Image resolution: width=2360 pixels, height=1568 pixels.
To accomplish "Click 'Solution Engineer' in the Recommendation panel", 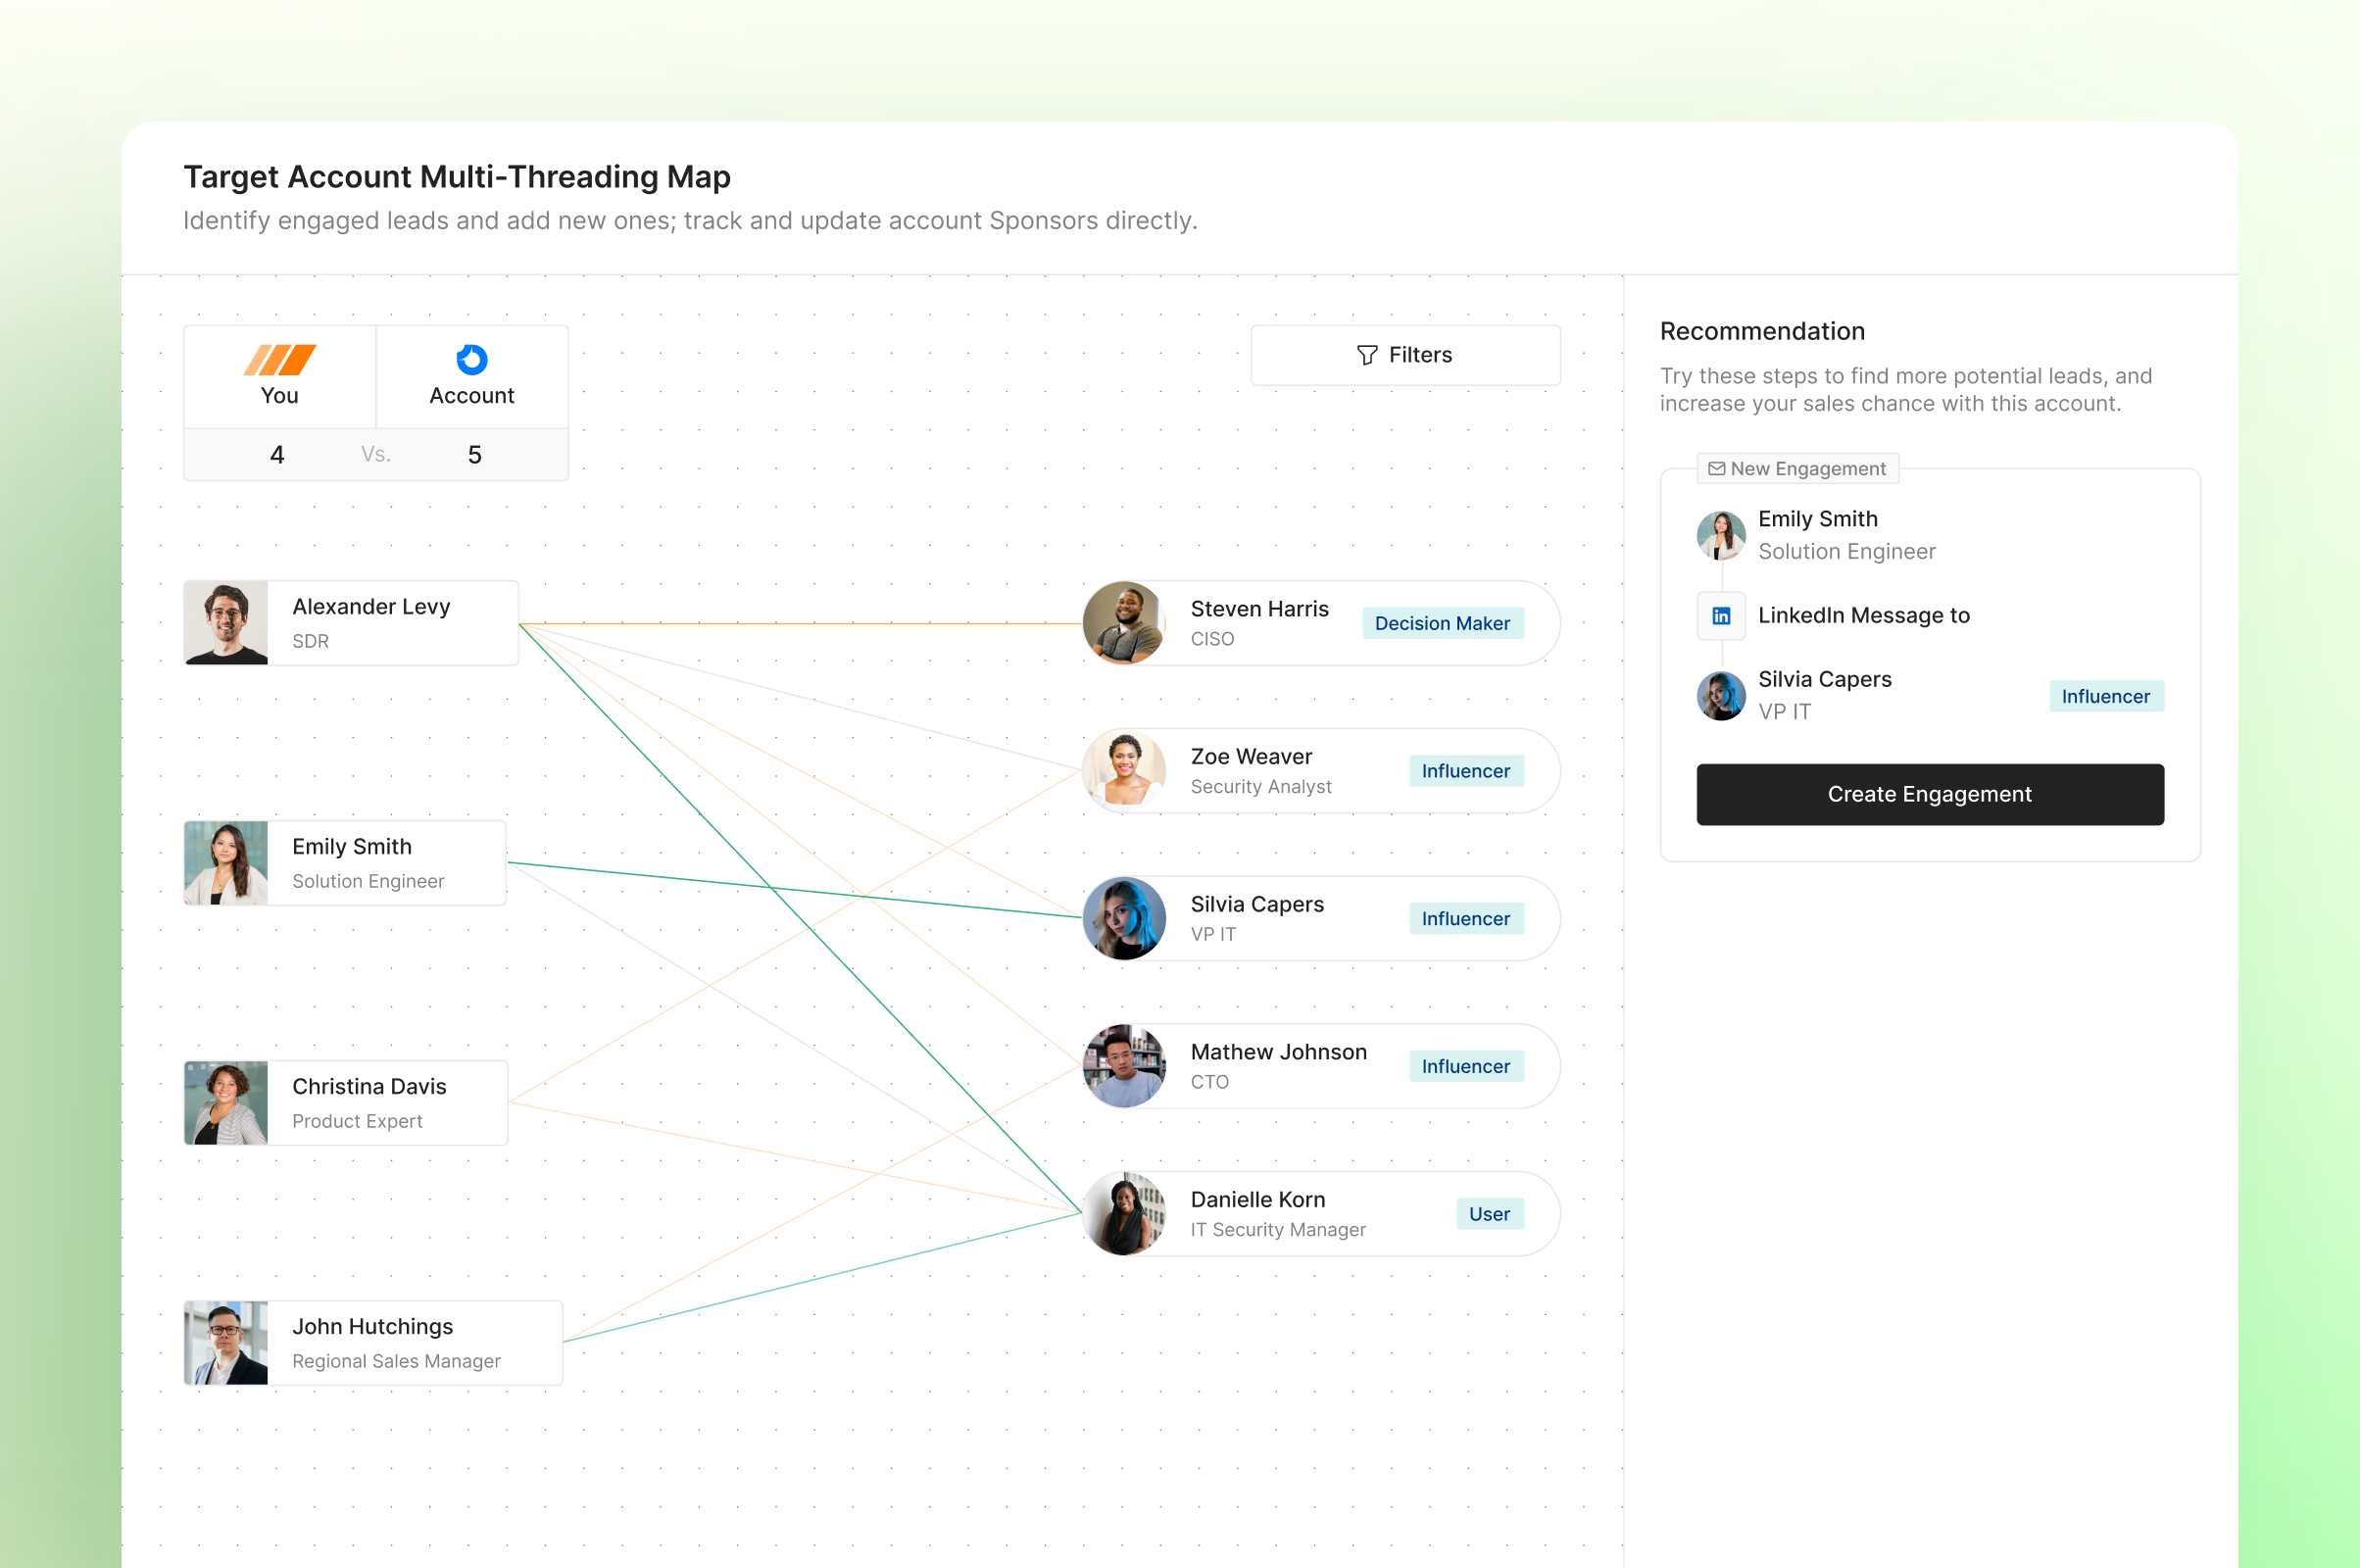I will [x=1847, y=551].
